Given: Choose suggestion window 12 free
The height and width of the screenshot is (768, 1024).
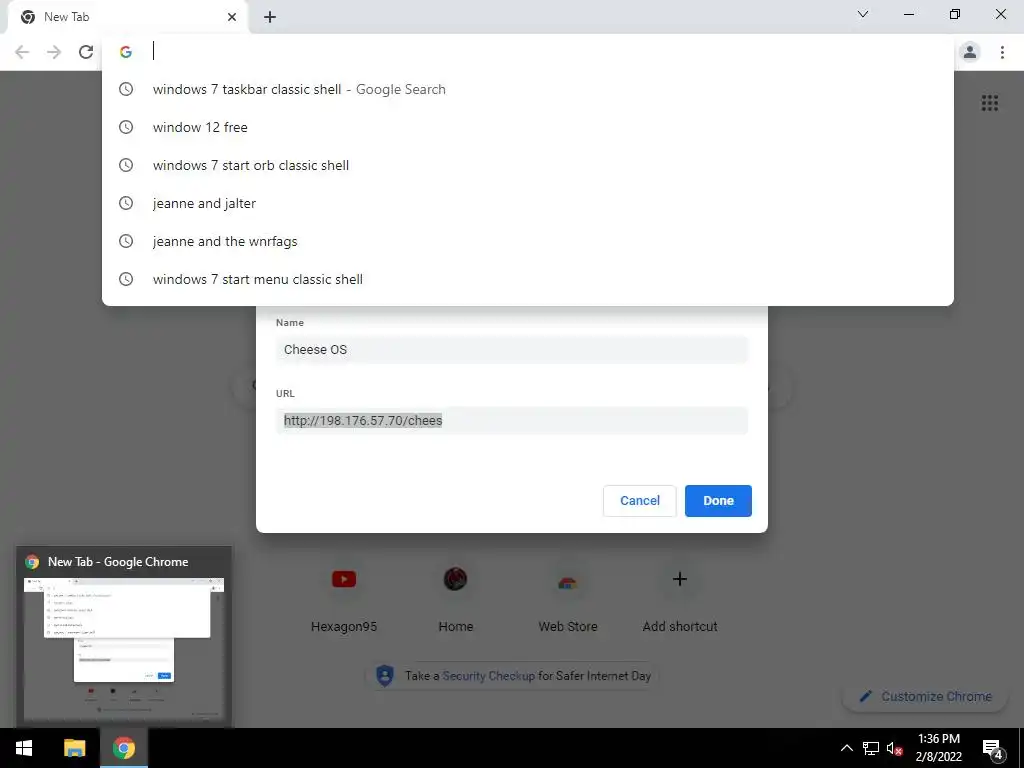Looking at the screenshot, I should [x=528, y=127].
